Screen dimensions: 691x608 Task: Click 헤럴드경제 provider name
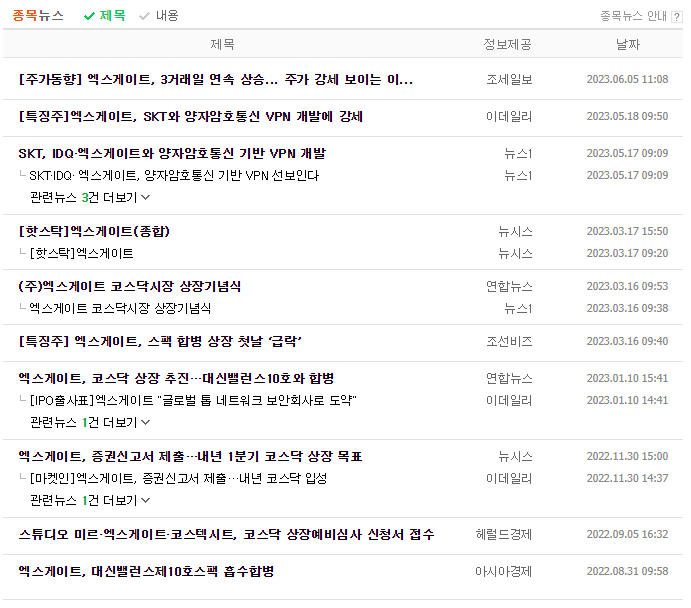pos(504,534)
